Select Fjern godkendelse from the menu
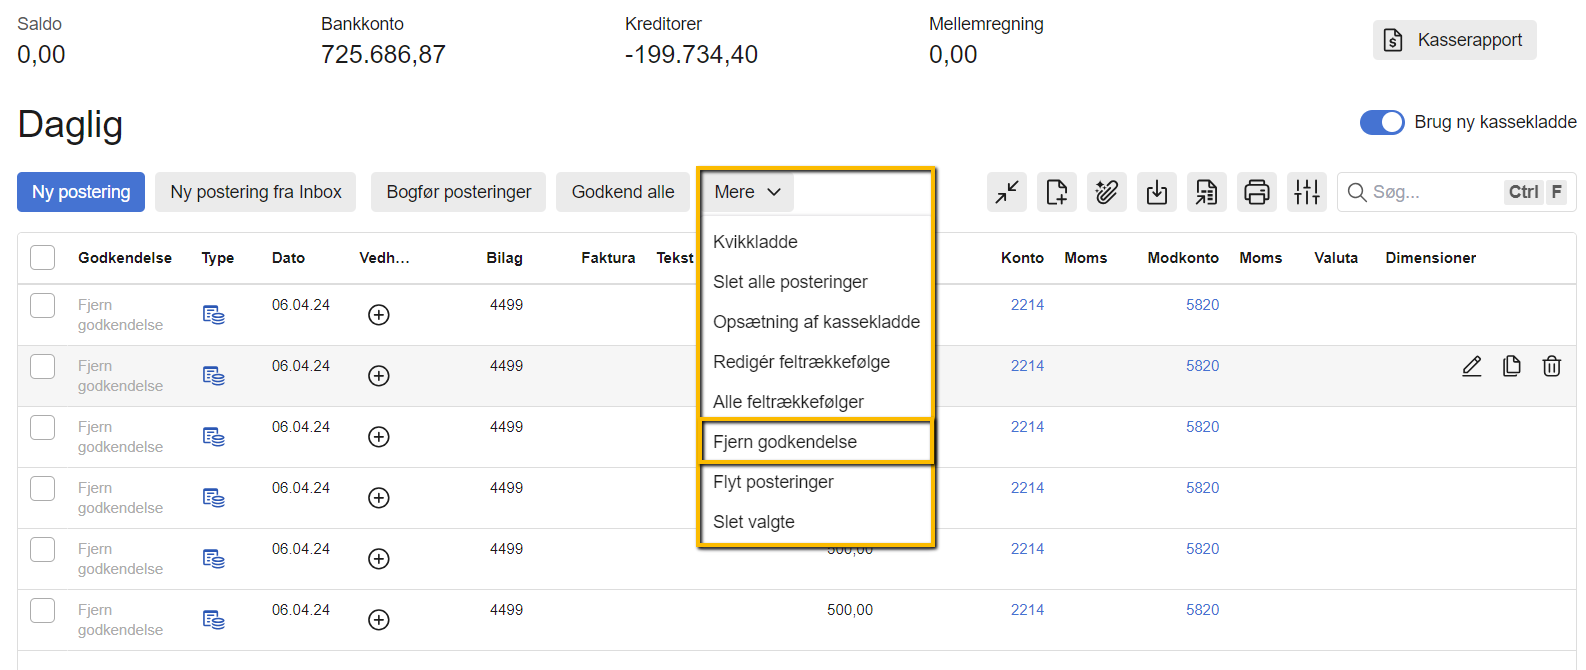Screen dimensions: 1586x670 click(785, 442)
